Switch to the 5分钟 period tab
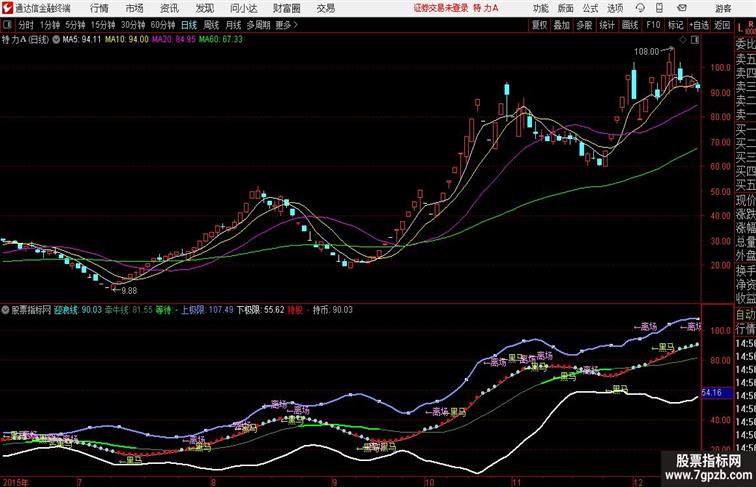This screenshot has width=756, height=487. (75, 25)
